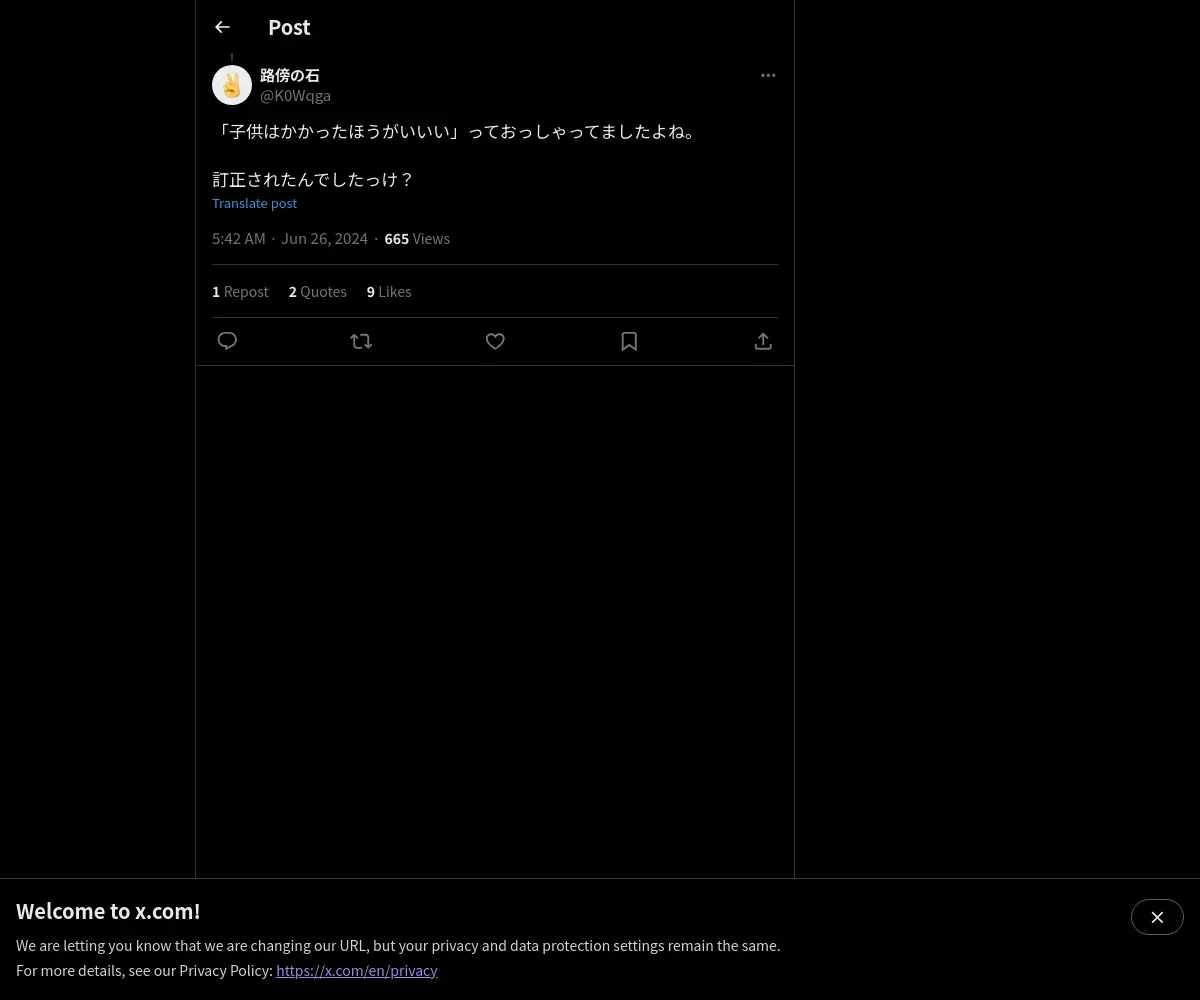
Task: Click the 5:42 AM Jun 26, 2024 timestamp
Action: pos(290,238)
